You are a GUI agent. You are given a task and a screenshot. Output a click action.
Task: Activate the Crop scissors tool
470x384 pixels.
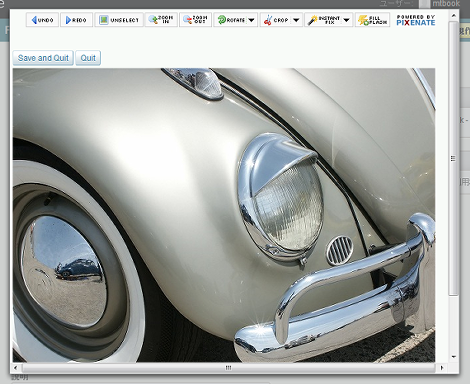[x=276, y=20]
